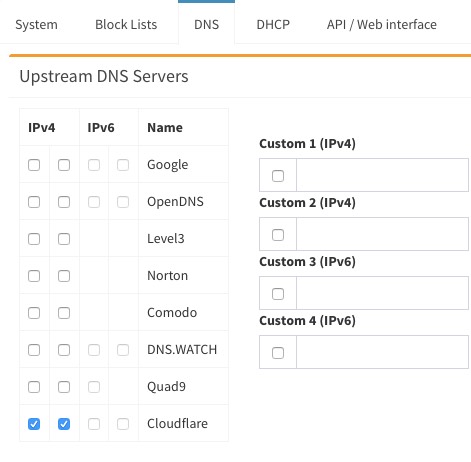Click the Custom 2 (IPv4) label
This screenshot has height=462, width=471.
(307, 203)
